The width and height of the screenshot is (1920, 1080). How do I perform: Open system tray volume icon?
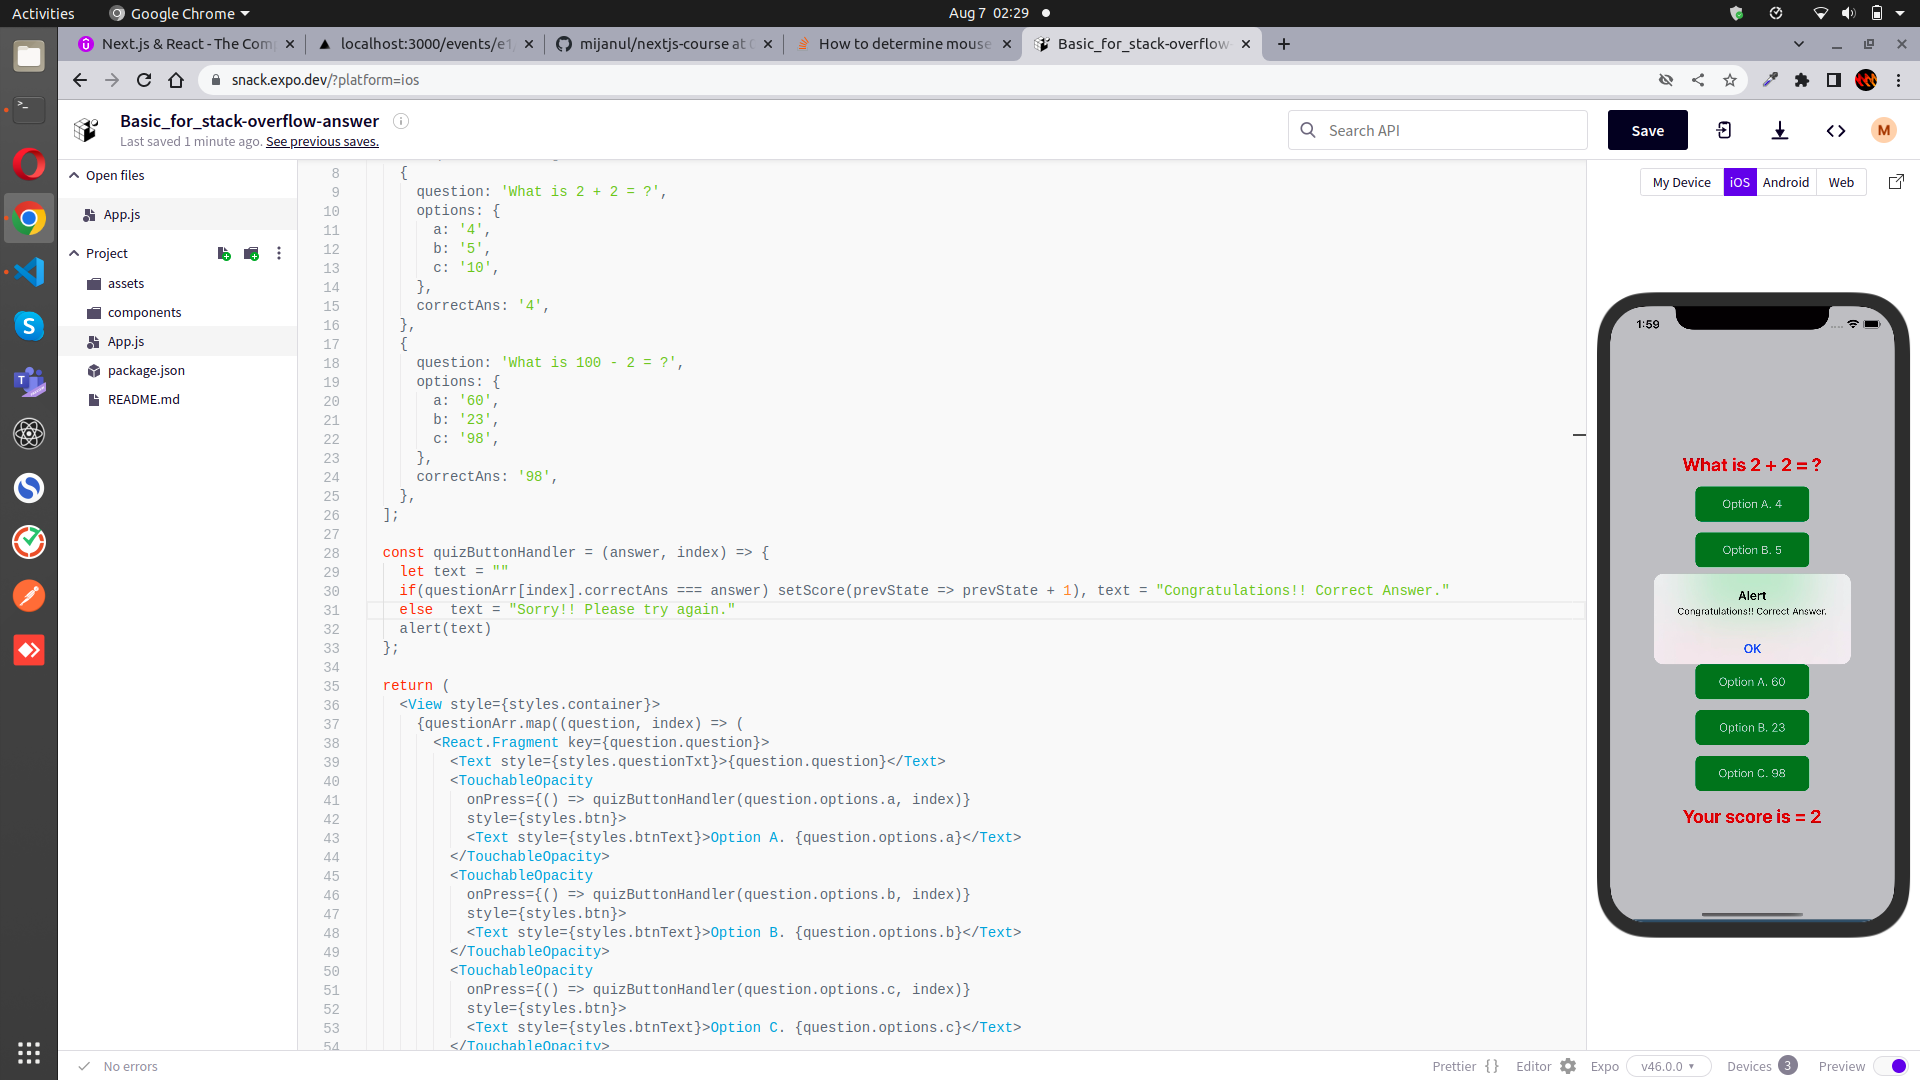coord(1848,13)
